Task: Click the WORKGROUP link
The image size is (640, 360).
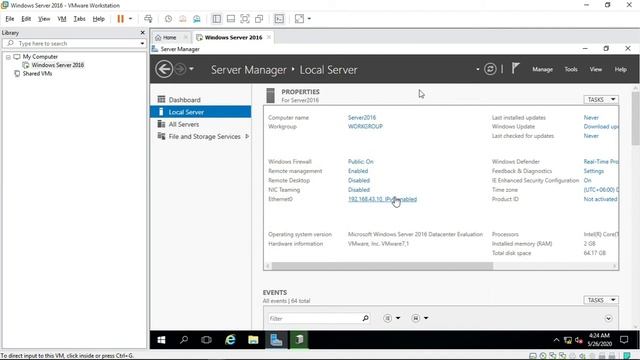Action: [365, 127]
